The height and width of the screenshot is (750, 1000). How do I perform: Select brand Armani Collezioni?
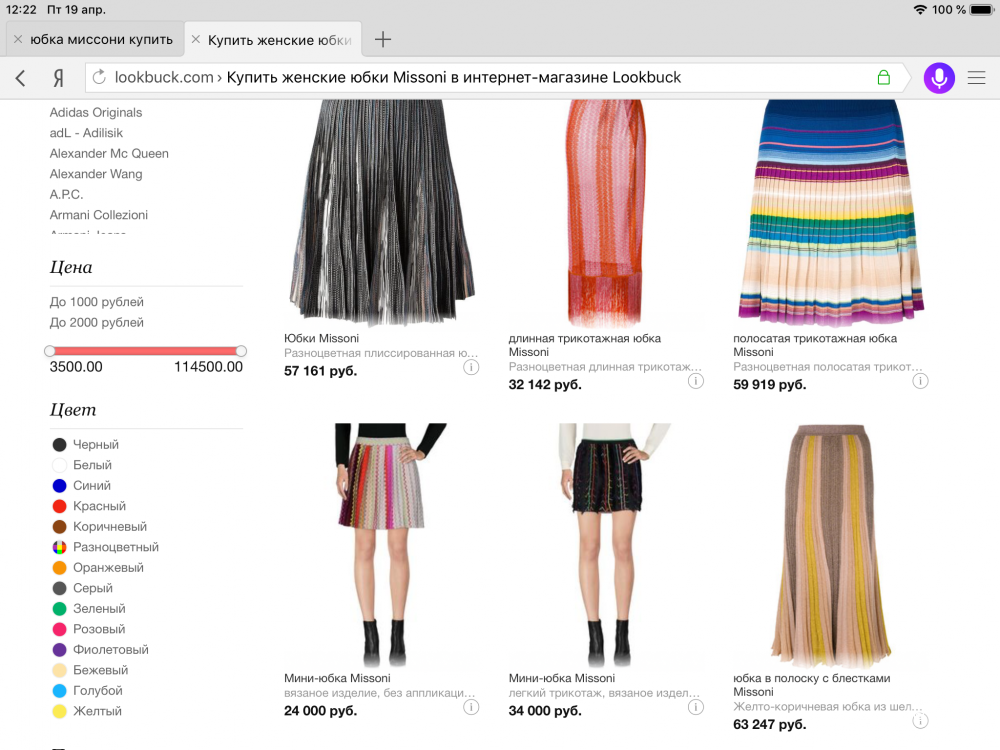(x=99, y=215)
